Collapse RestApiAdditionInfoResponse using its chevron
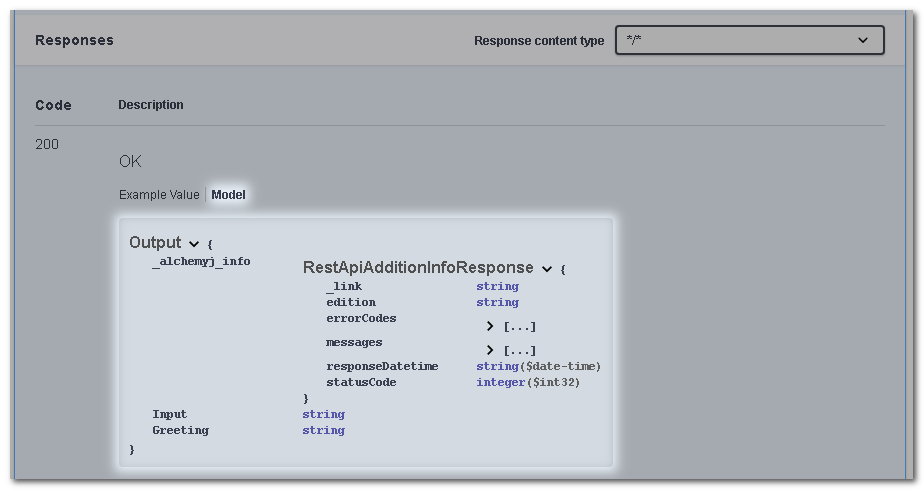924x490 pixels. tap(547, 269)
